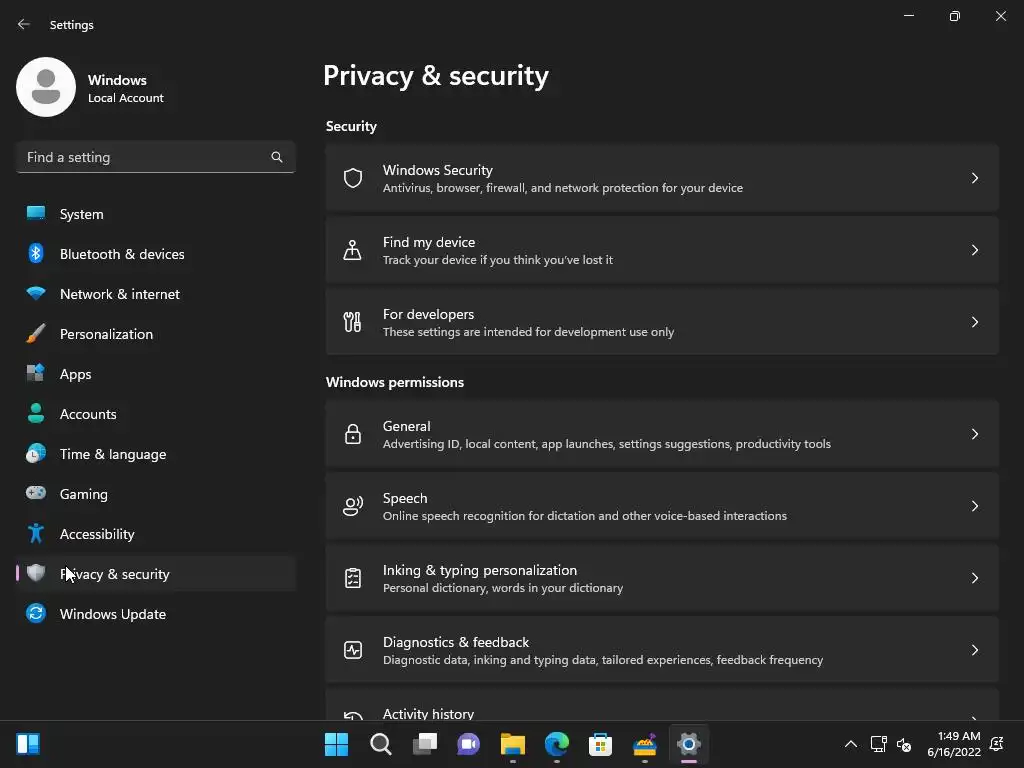
Task: Click the Diagnostics & feedback icon
Action: pyautogui.click(x=352, y=650)
